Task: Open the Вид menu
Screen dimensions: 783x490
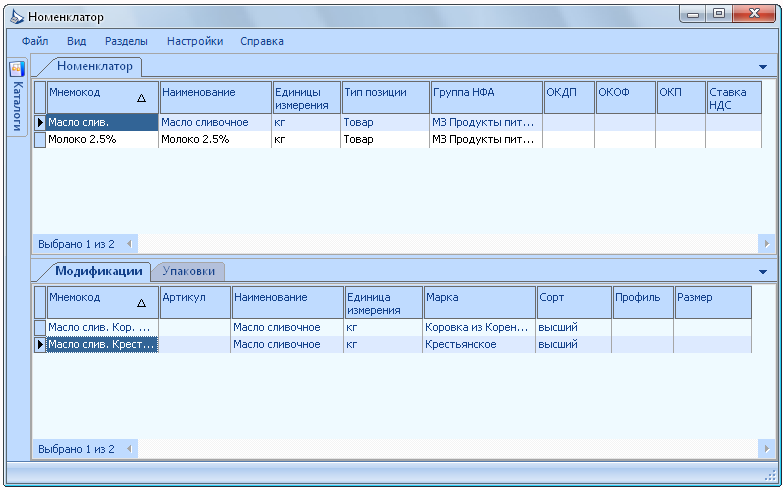Action: click(76, 41)
